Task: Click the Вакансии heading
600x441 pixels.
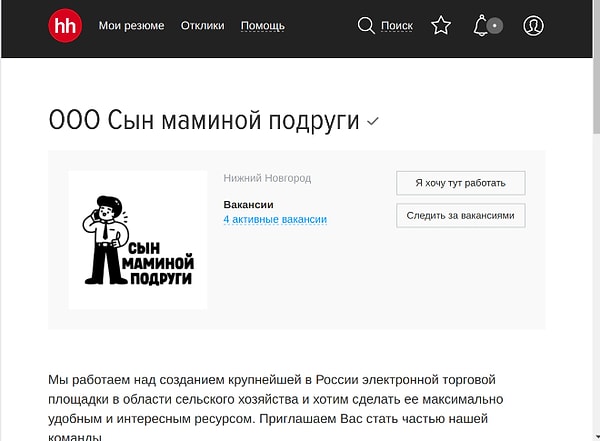Action: [x=248, y=204]
